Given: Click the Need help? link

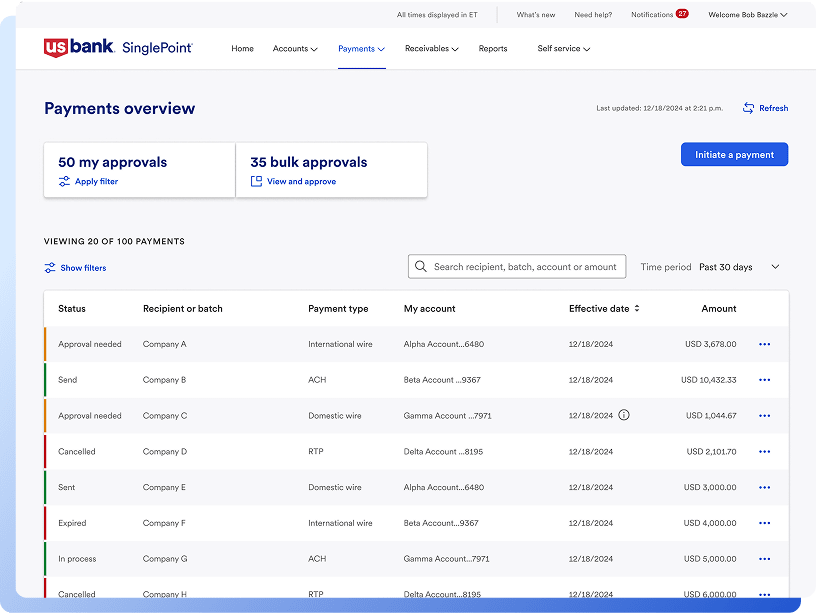Looking at the screenshot, I should tap(593, 15).
